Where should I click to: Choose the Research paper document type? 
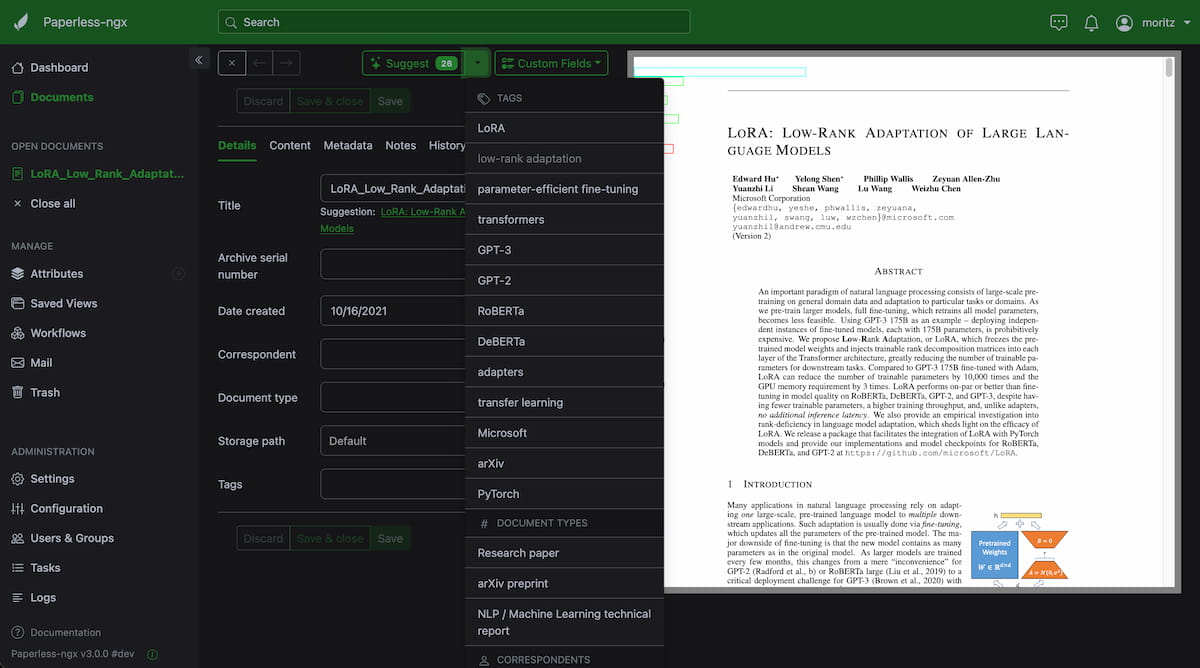click(564, 553)
